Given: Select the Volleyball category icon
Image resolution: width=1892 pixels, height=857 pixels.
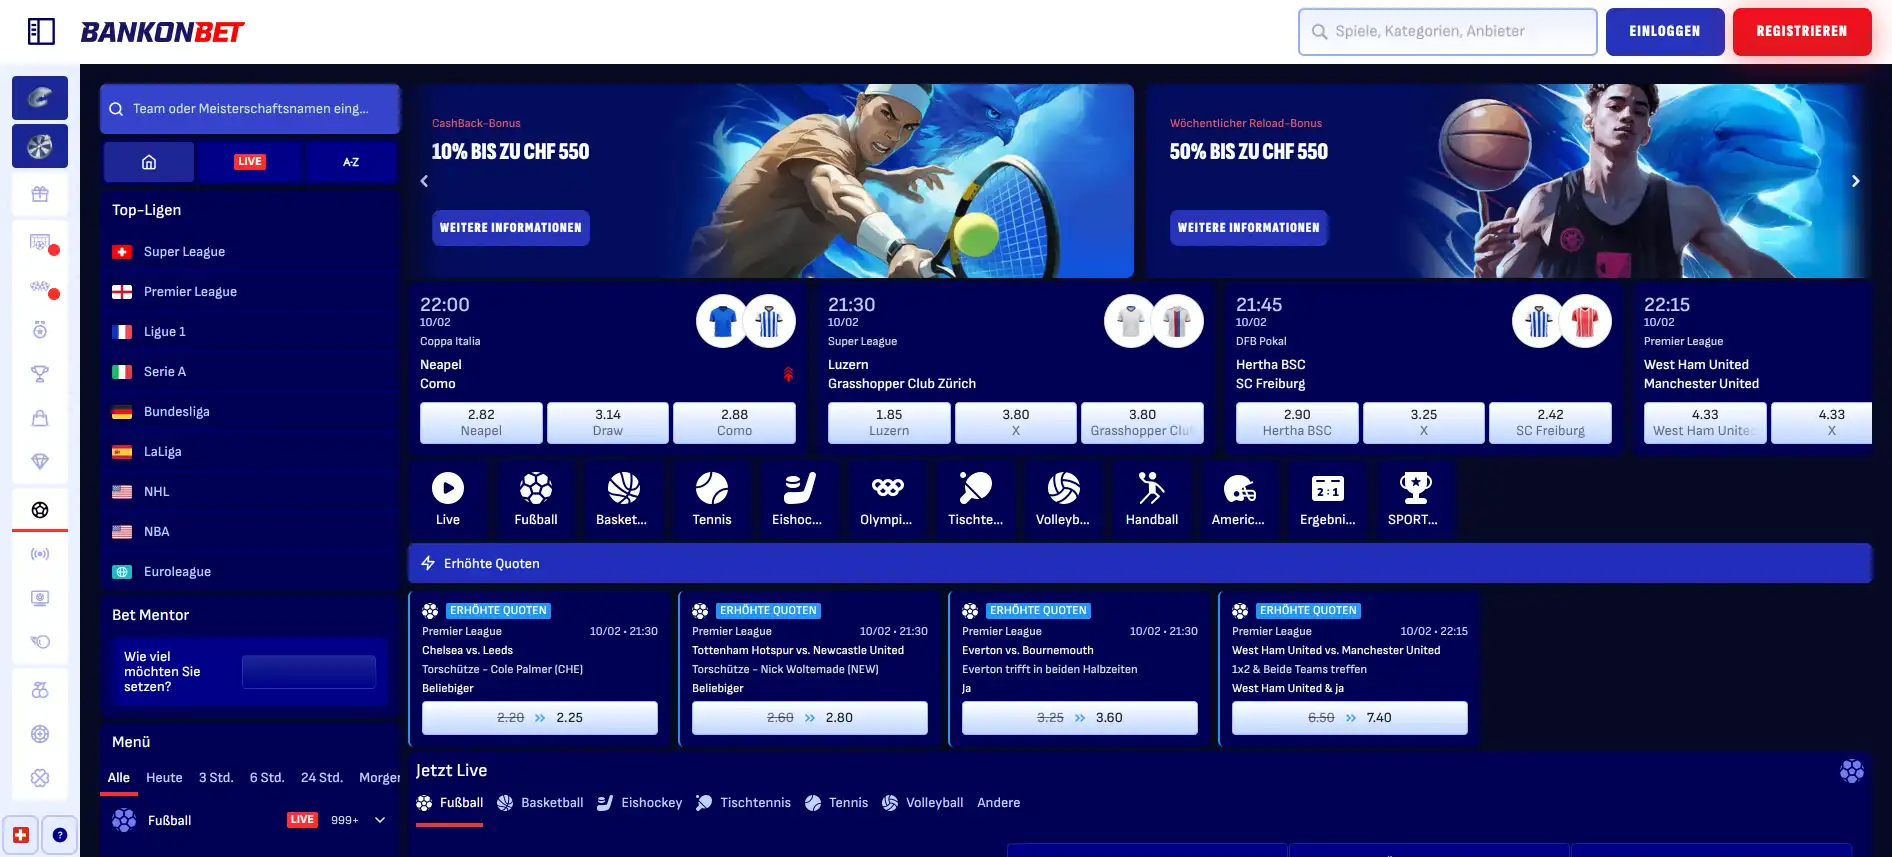Looking at the screenshot, I should (1063, 498).
